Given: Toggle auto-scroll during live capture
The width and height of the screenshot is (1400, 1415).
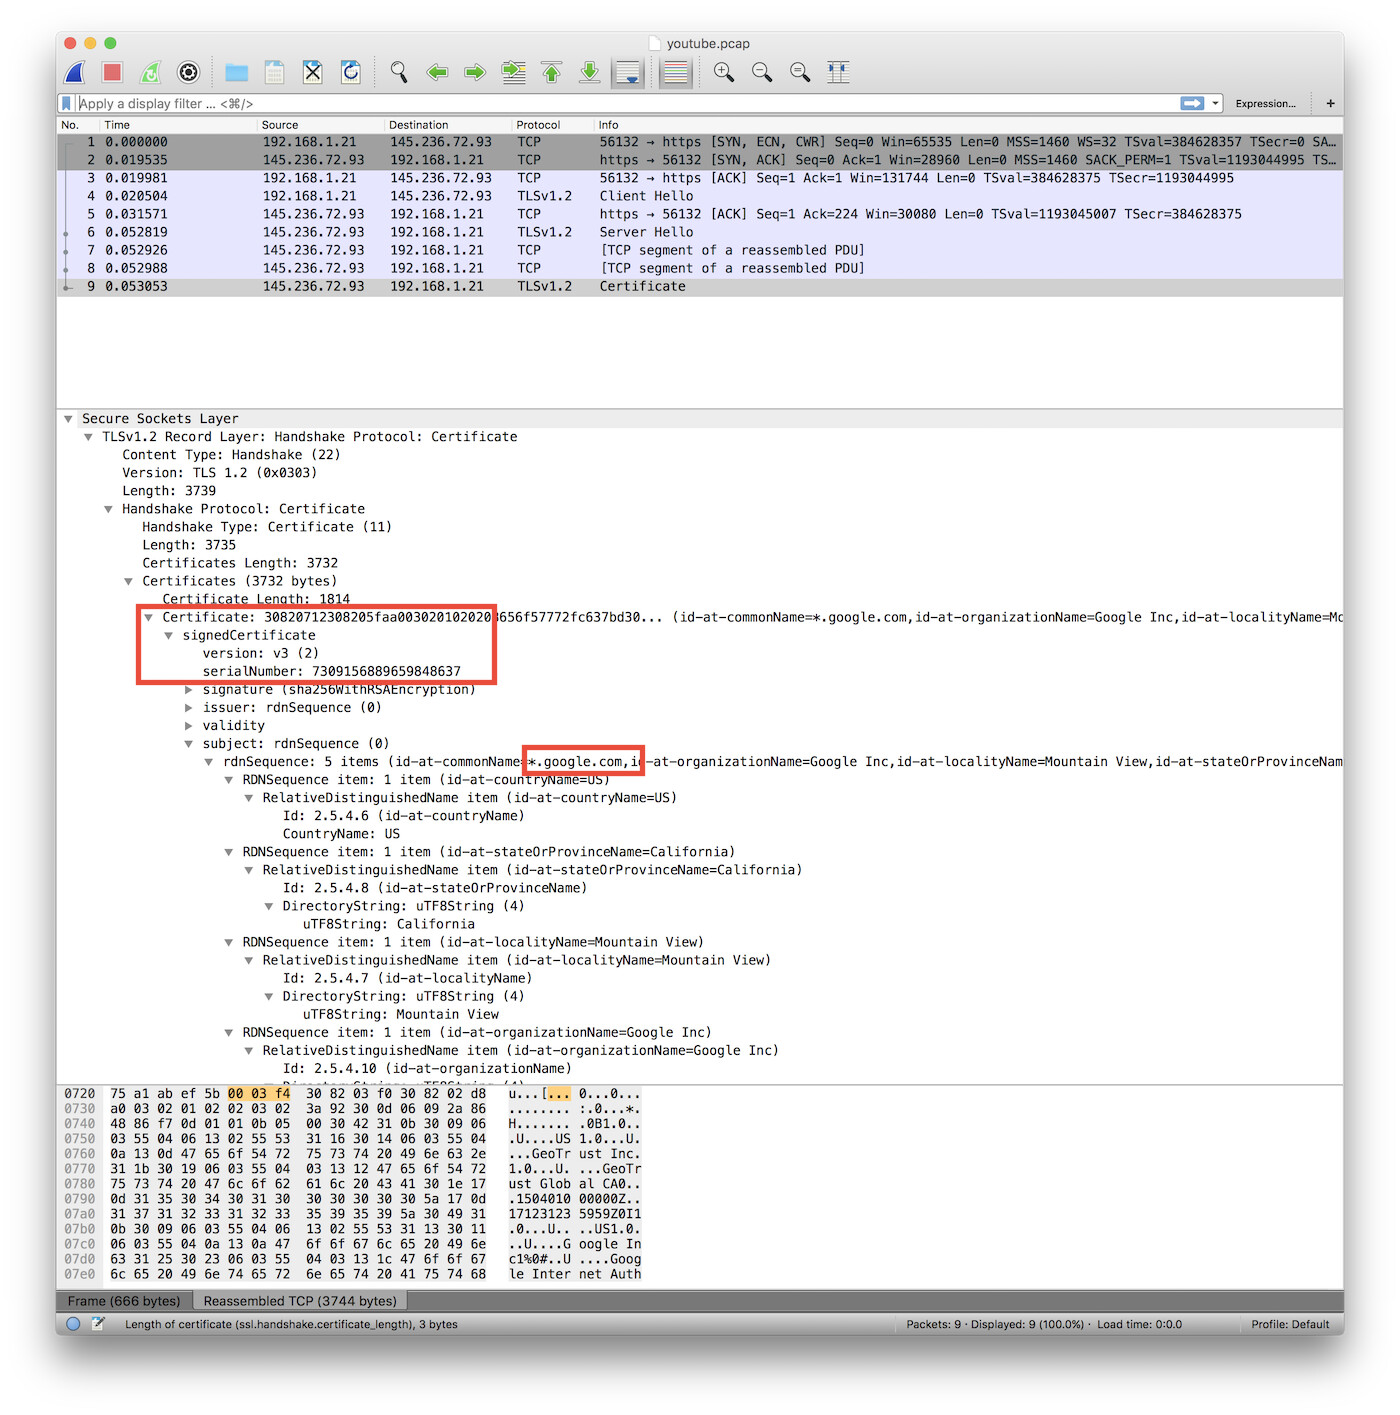Looking at the screenshot, I should (x=628, y=72).
